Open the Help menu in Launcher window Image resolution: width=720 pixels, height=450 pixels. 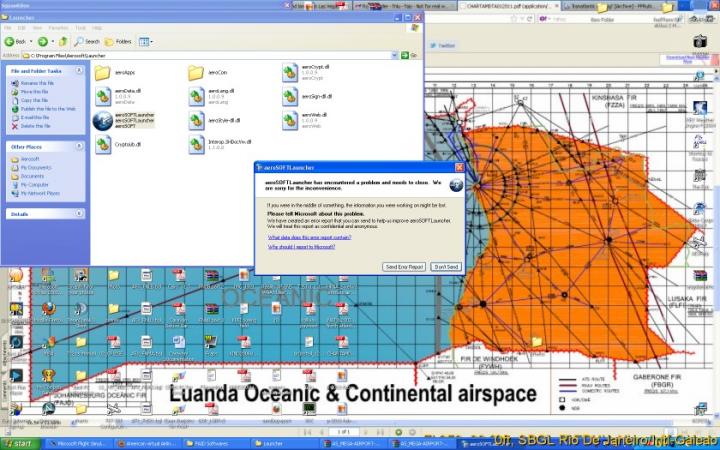pyautogui.click(x=96, y=28)
